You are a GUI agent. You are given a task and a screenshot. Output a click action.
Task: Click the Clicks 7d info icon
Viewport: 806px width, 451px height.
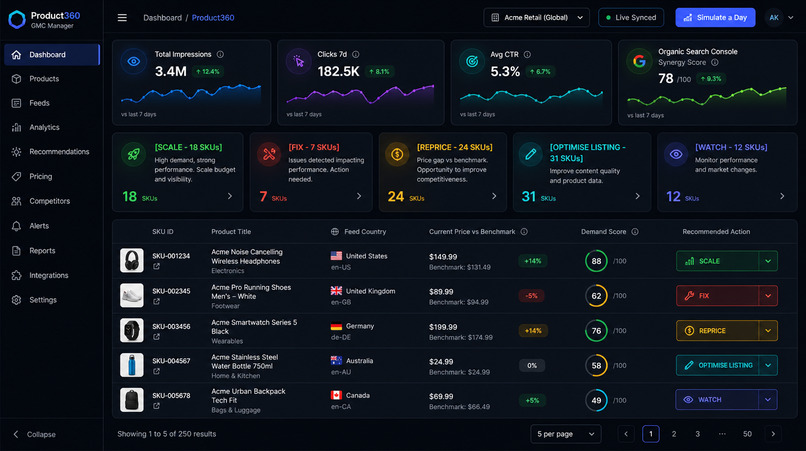coord(356,54)
